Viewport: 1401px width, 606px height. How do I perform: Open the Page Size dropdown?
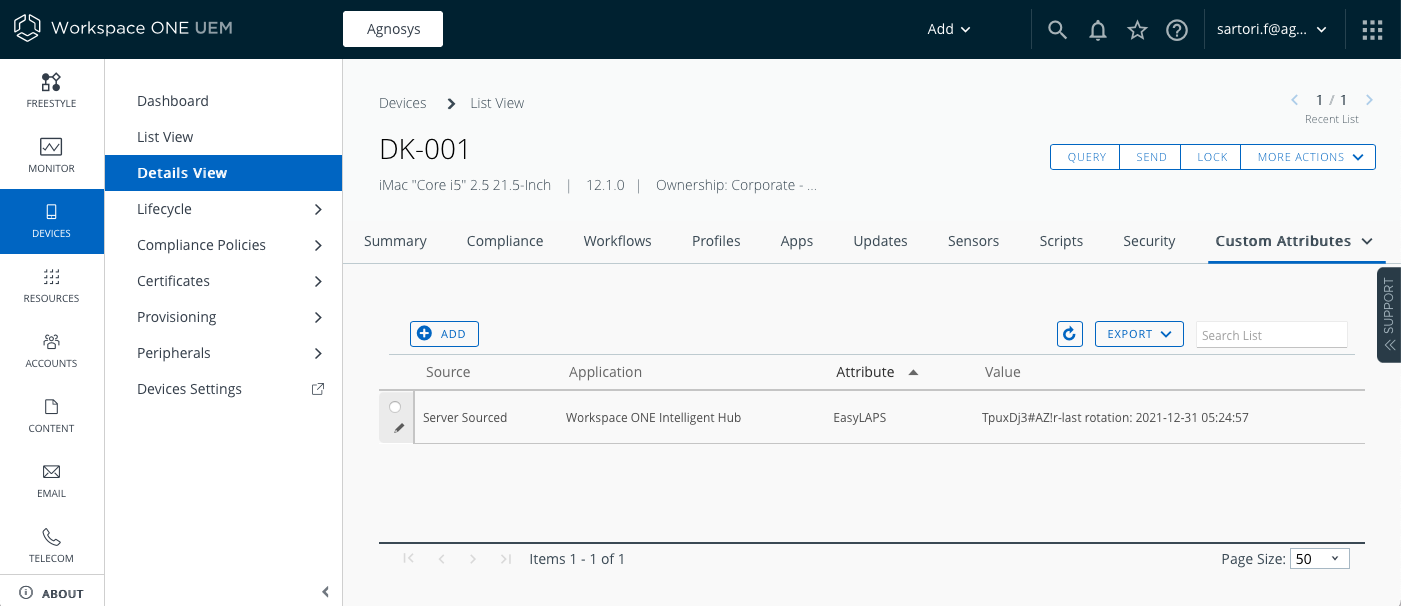pos(1320,559)
